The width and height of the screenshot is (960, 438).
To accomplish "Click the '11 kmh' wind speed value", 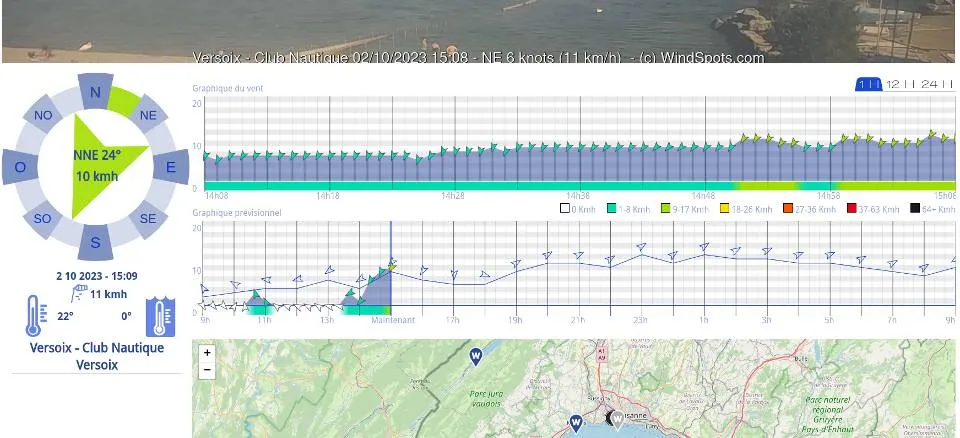I will point(108,294).
